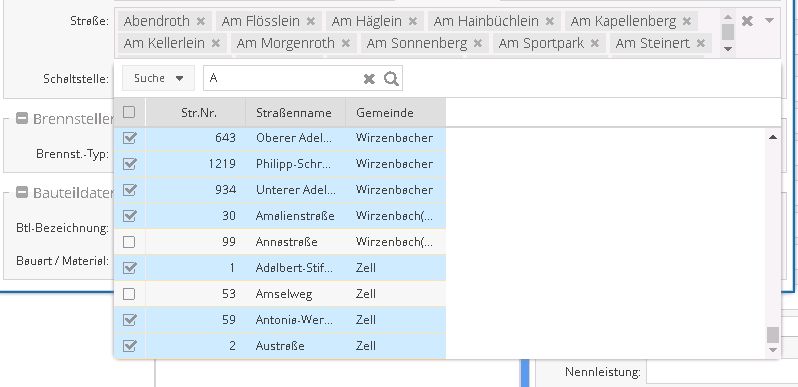Collapse the Bauteildaten section

point(21,192)
